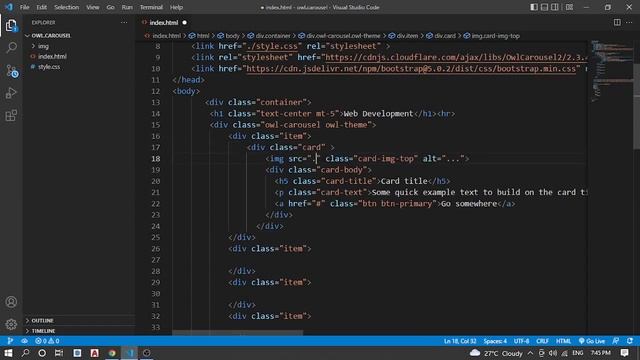Open the Extensions view

click(x=11, y=116)
